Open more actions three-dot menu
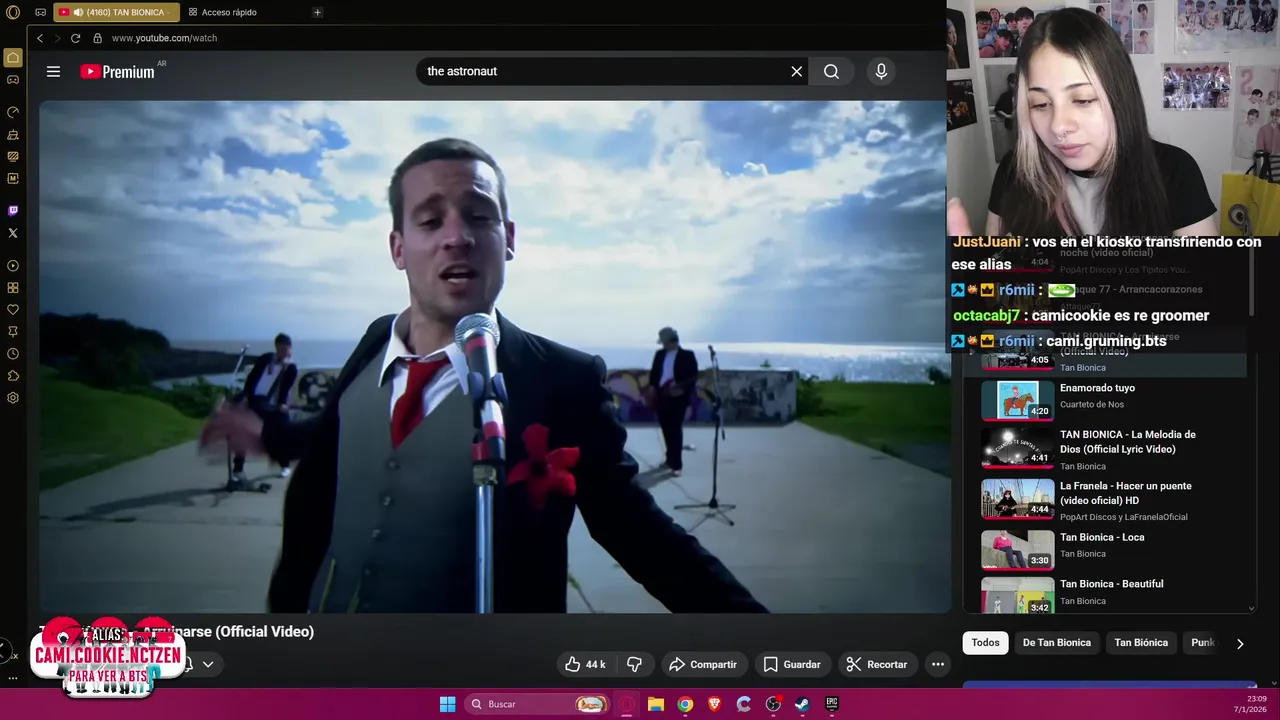 pyautogui.click(x=937, y=664)
